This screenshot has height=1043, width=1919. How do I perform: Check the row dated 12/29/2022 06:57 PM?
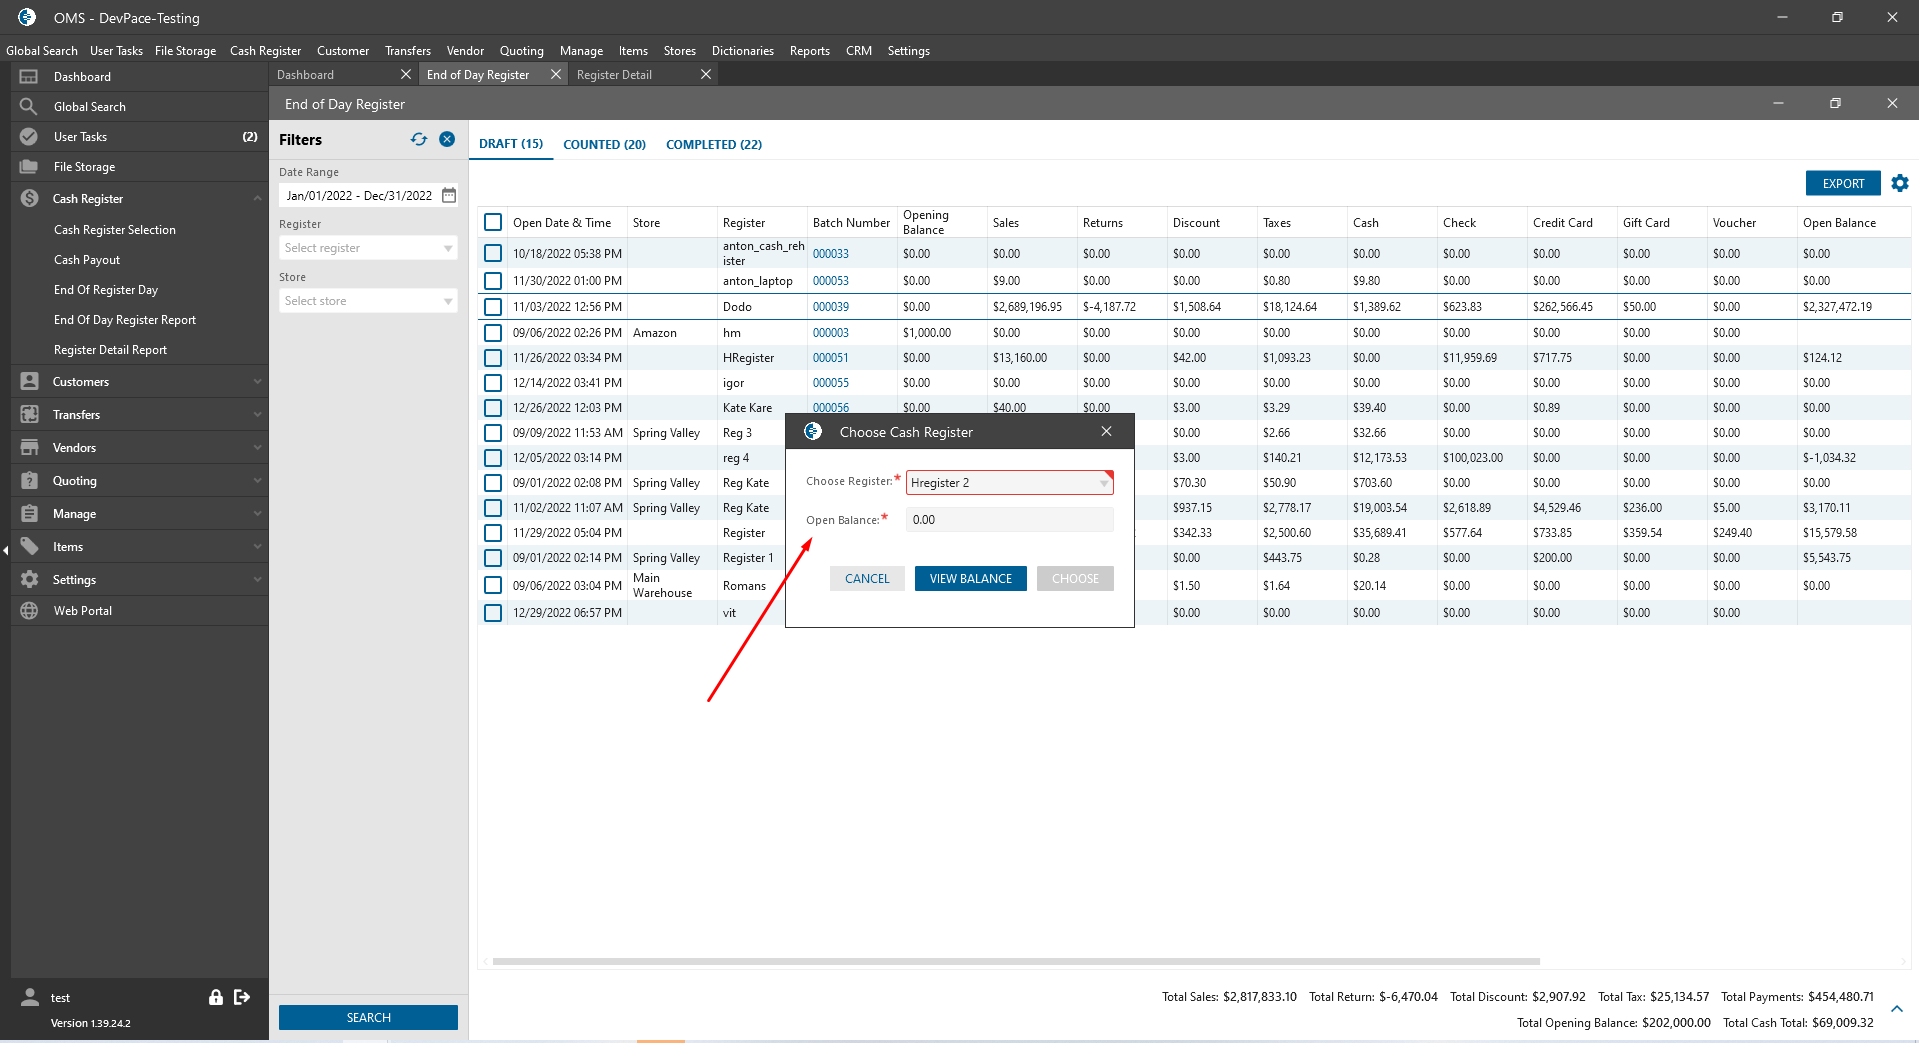[493, 613]
